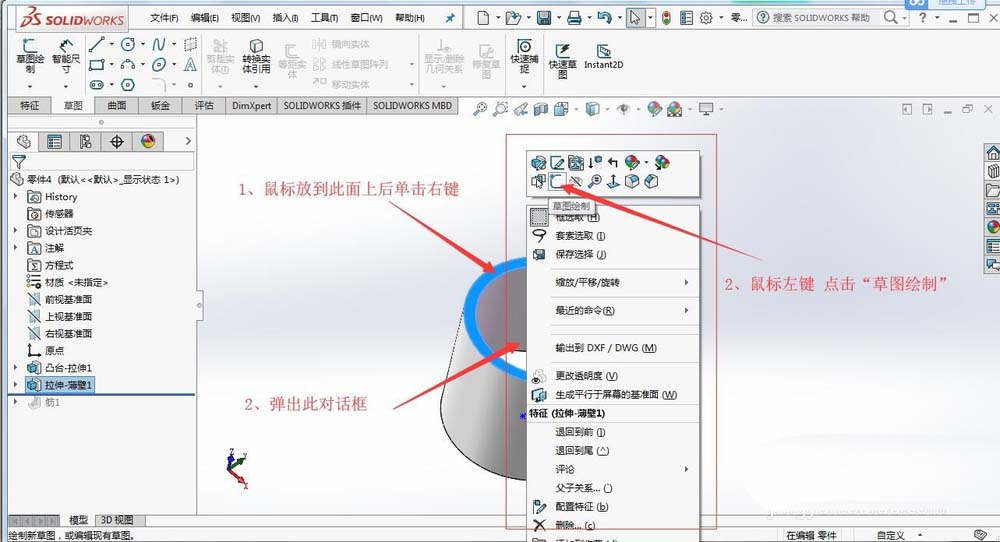Click Appearances color ball in context toolbar

click(x=631, y=163)
